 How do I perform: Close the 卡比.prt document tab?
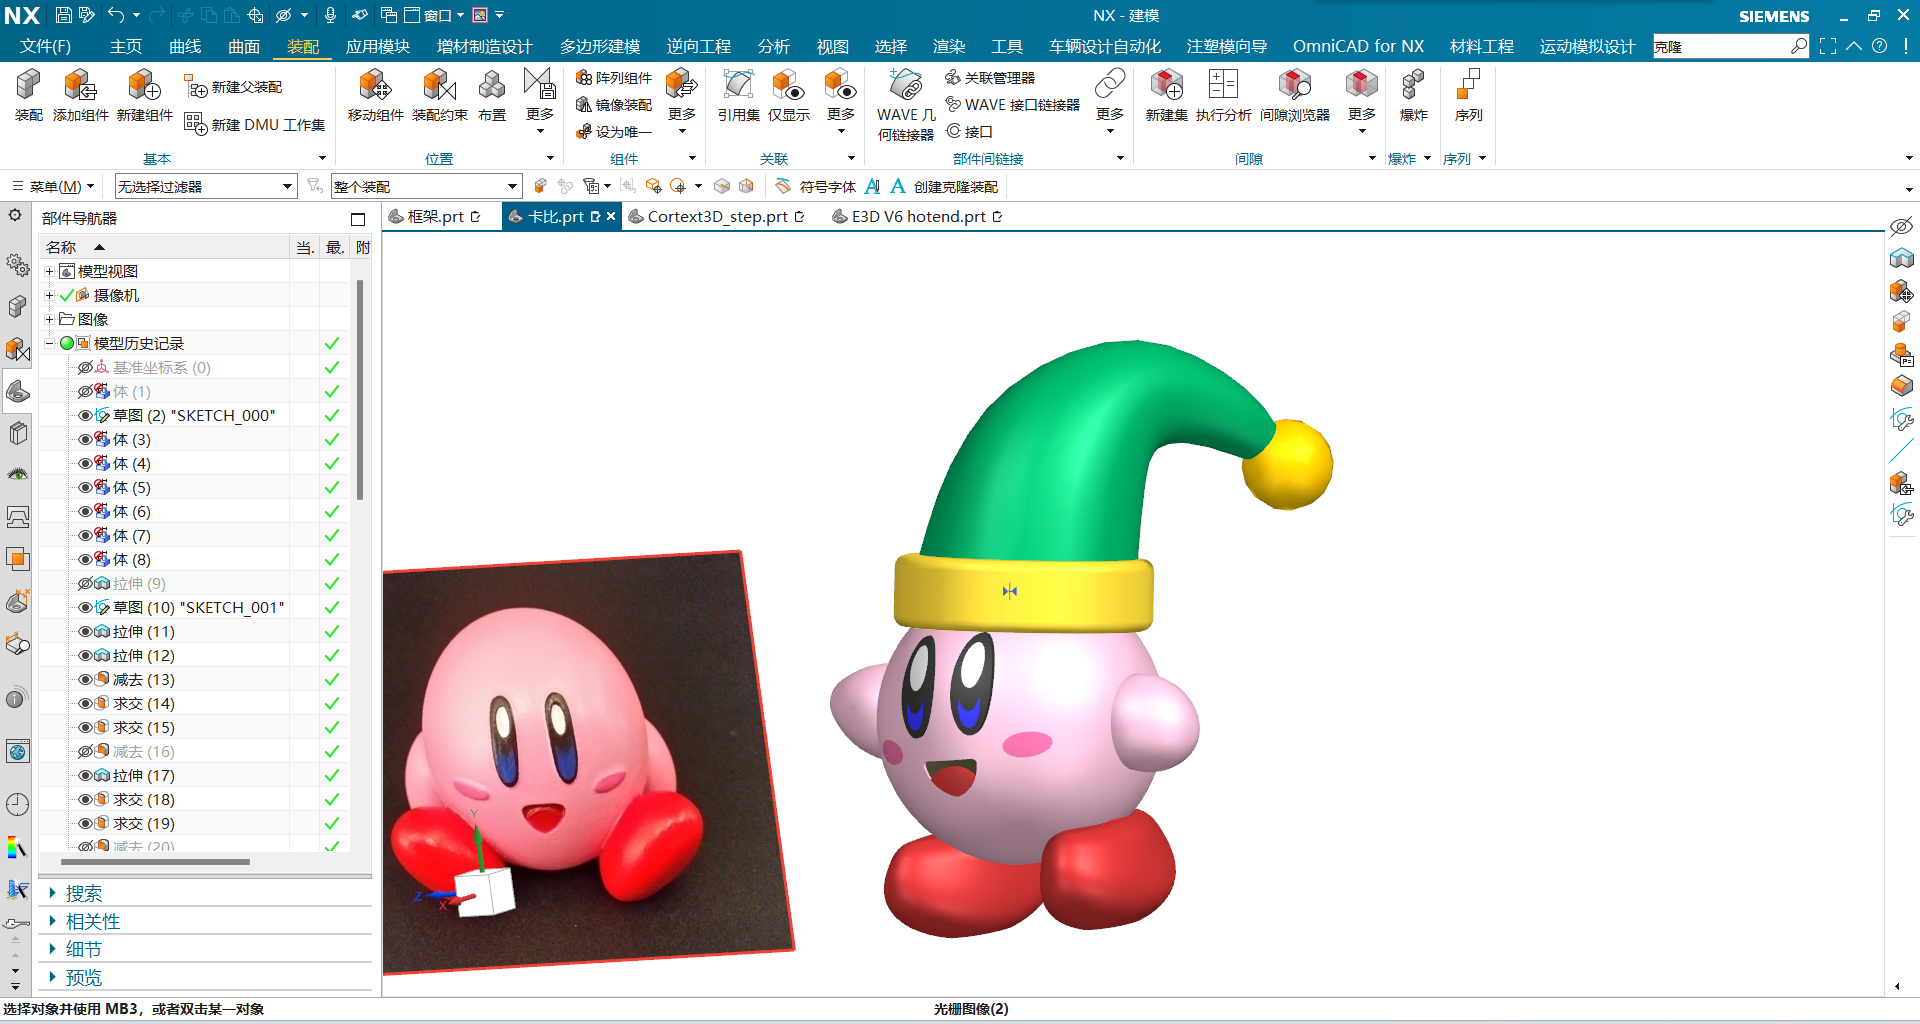tap(611, 217)
